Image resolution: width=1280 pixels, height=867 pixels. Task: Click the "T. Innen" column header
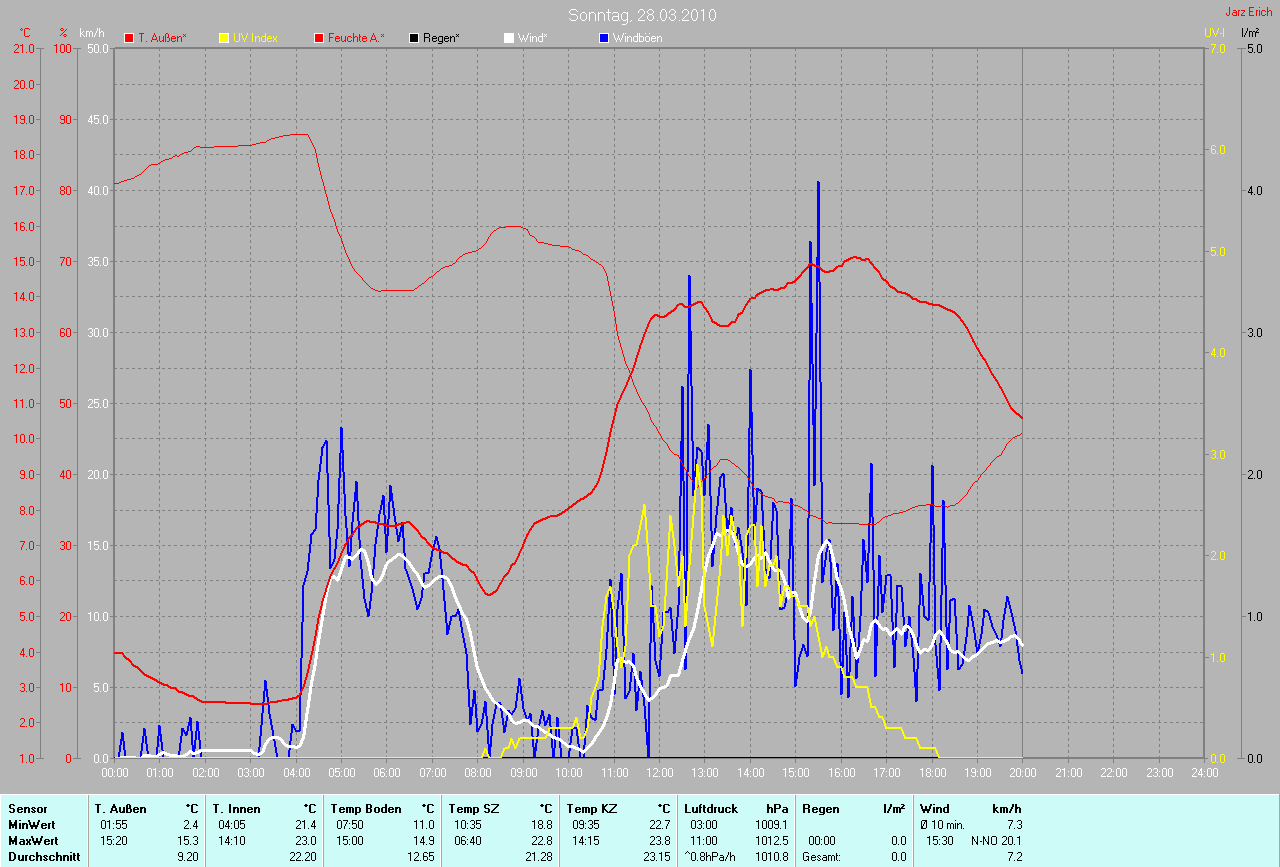[236, 808]
